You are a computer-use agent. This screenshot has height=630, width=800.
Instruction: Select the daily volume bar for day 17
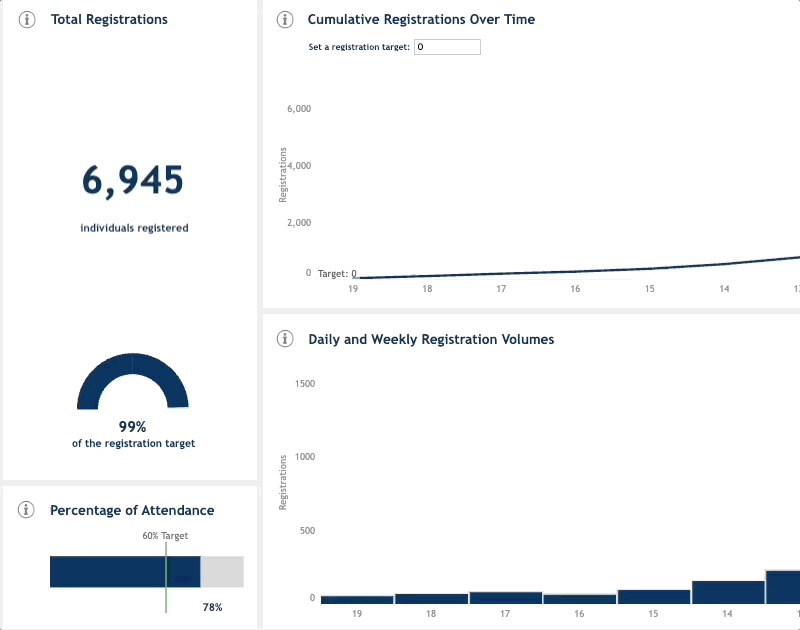click(x=506, y=598)
